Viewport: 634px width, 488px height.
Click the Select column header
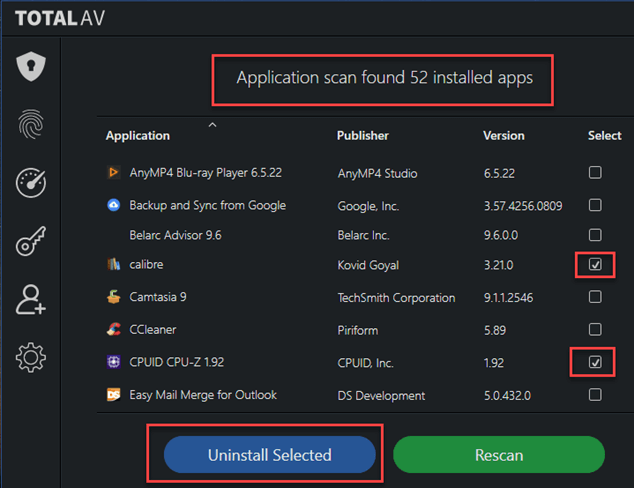pyautogui.click(x=604, y=135)
